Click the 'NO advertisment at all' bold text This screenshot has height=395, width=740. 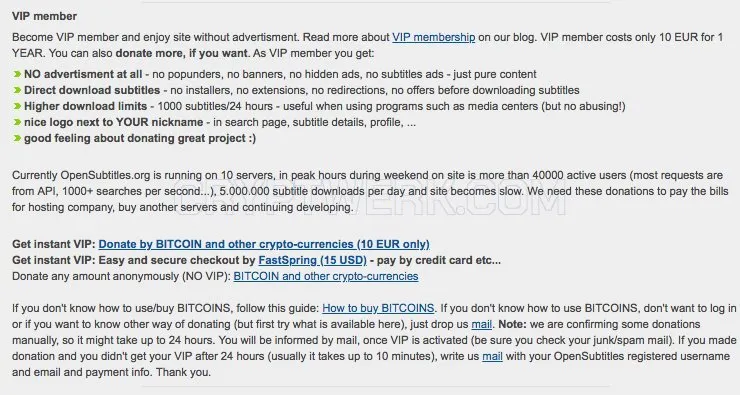[83, 74]
